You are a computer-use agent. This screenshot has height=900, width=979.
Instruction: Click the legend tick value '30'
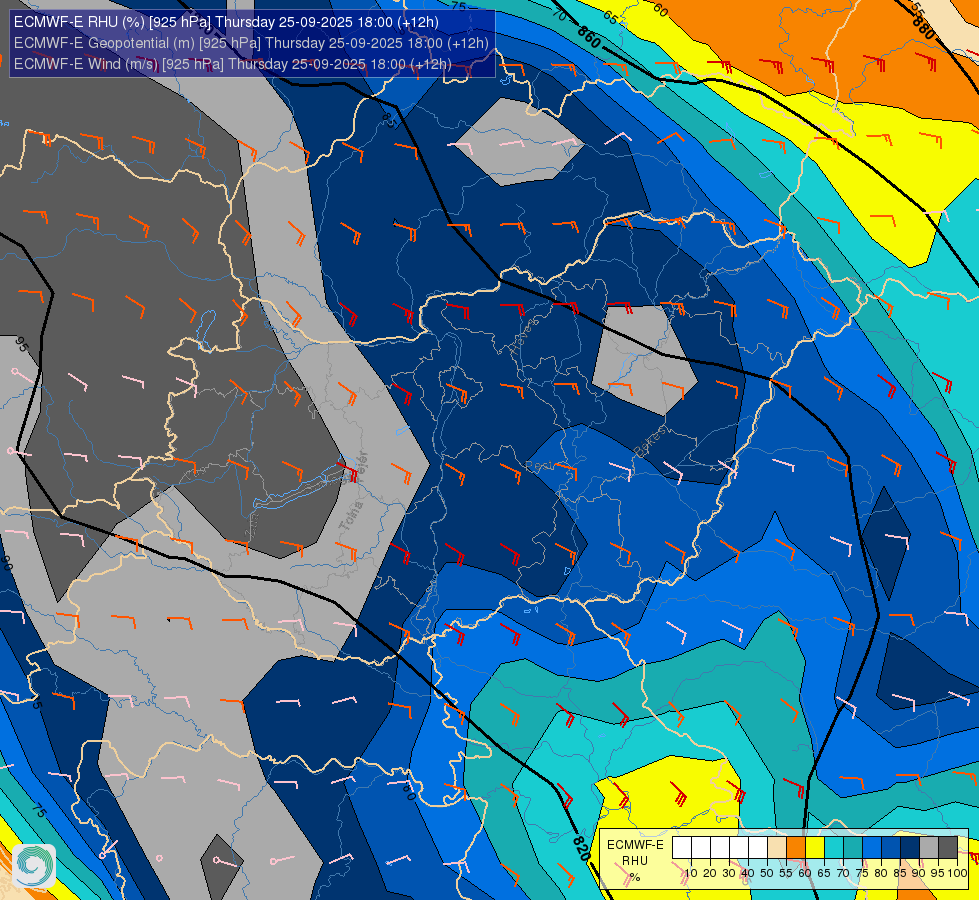click(729, 873)
